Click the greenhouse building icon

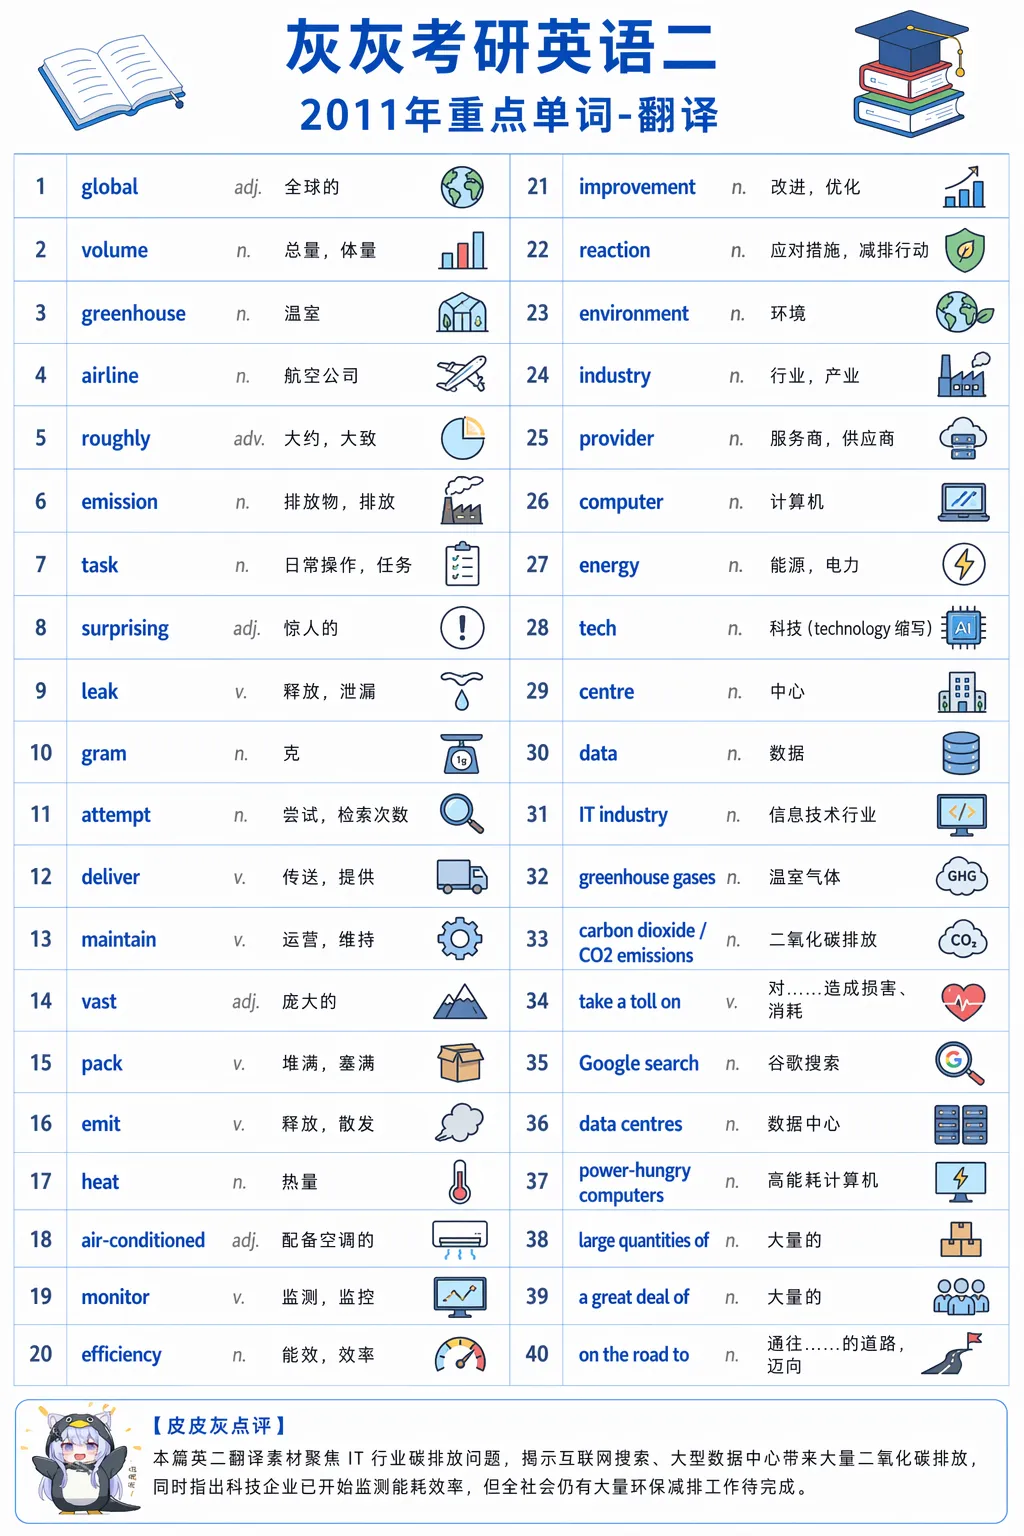462,313
